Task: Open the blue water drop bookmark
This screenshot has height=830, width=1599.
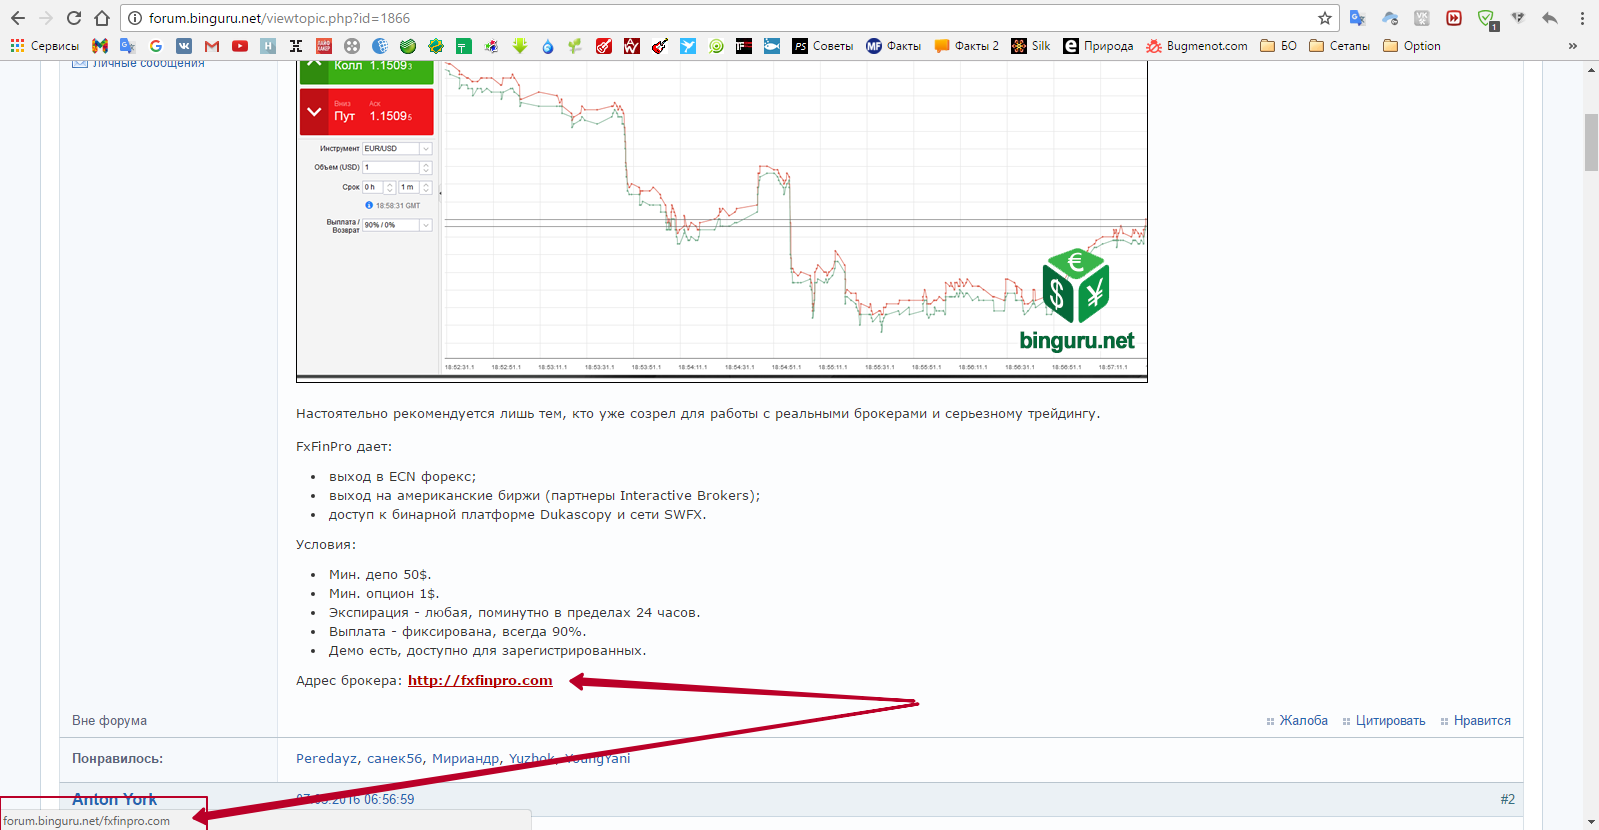Action: click(548, 46)
